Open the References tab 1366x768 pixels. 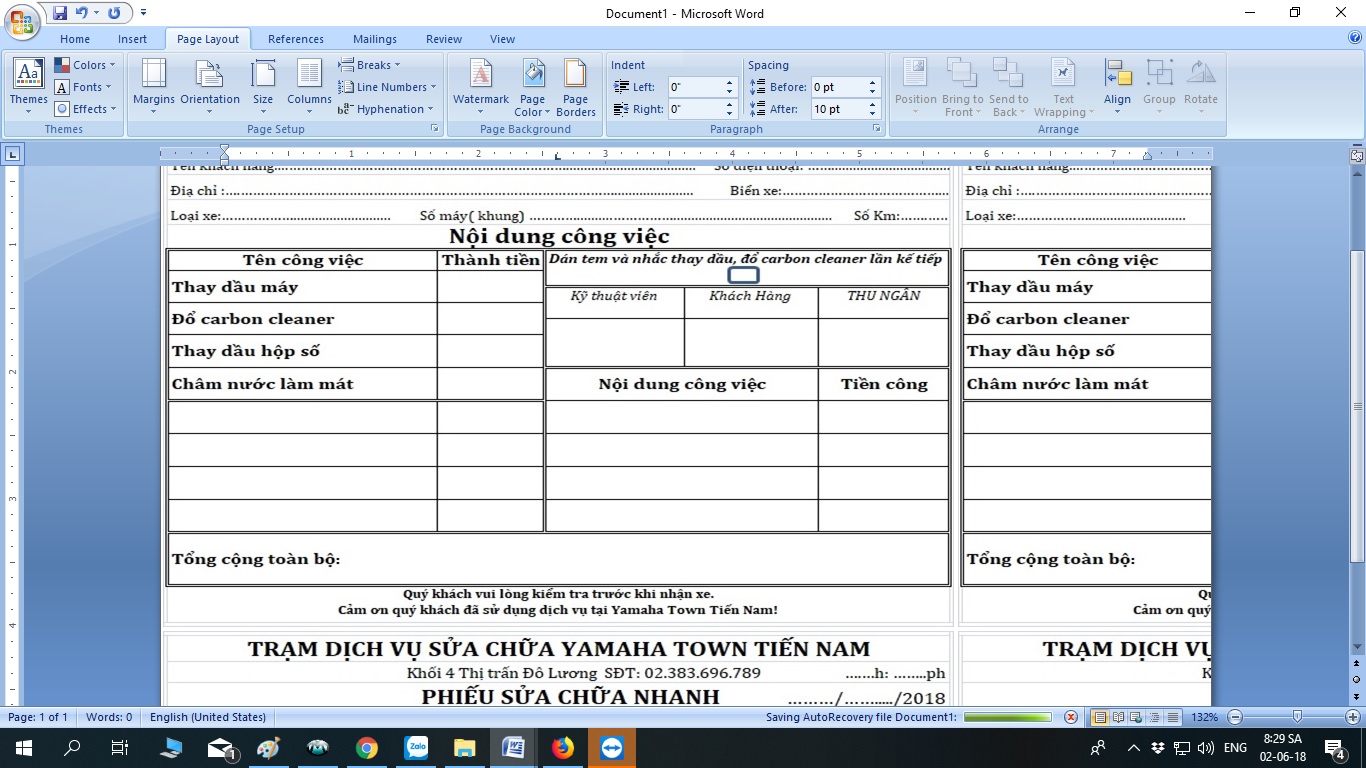tap(296, 39)
